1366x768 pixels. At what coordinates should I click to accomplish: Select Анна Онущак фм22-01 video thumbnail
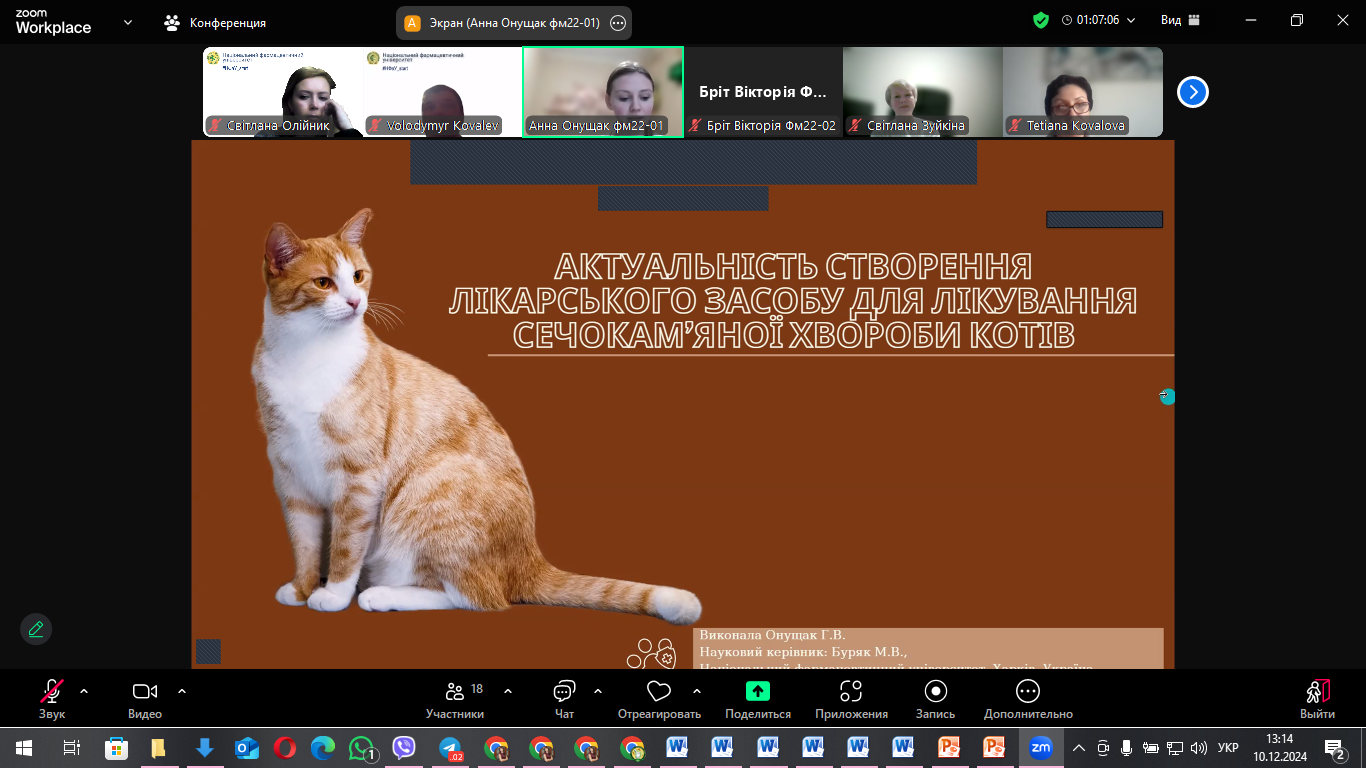603,91
